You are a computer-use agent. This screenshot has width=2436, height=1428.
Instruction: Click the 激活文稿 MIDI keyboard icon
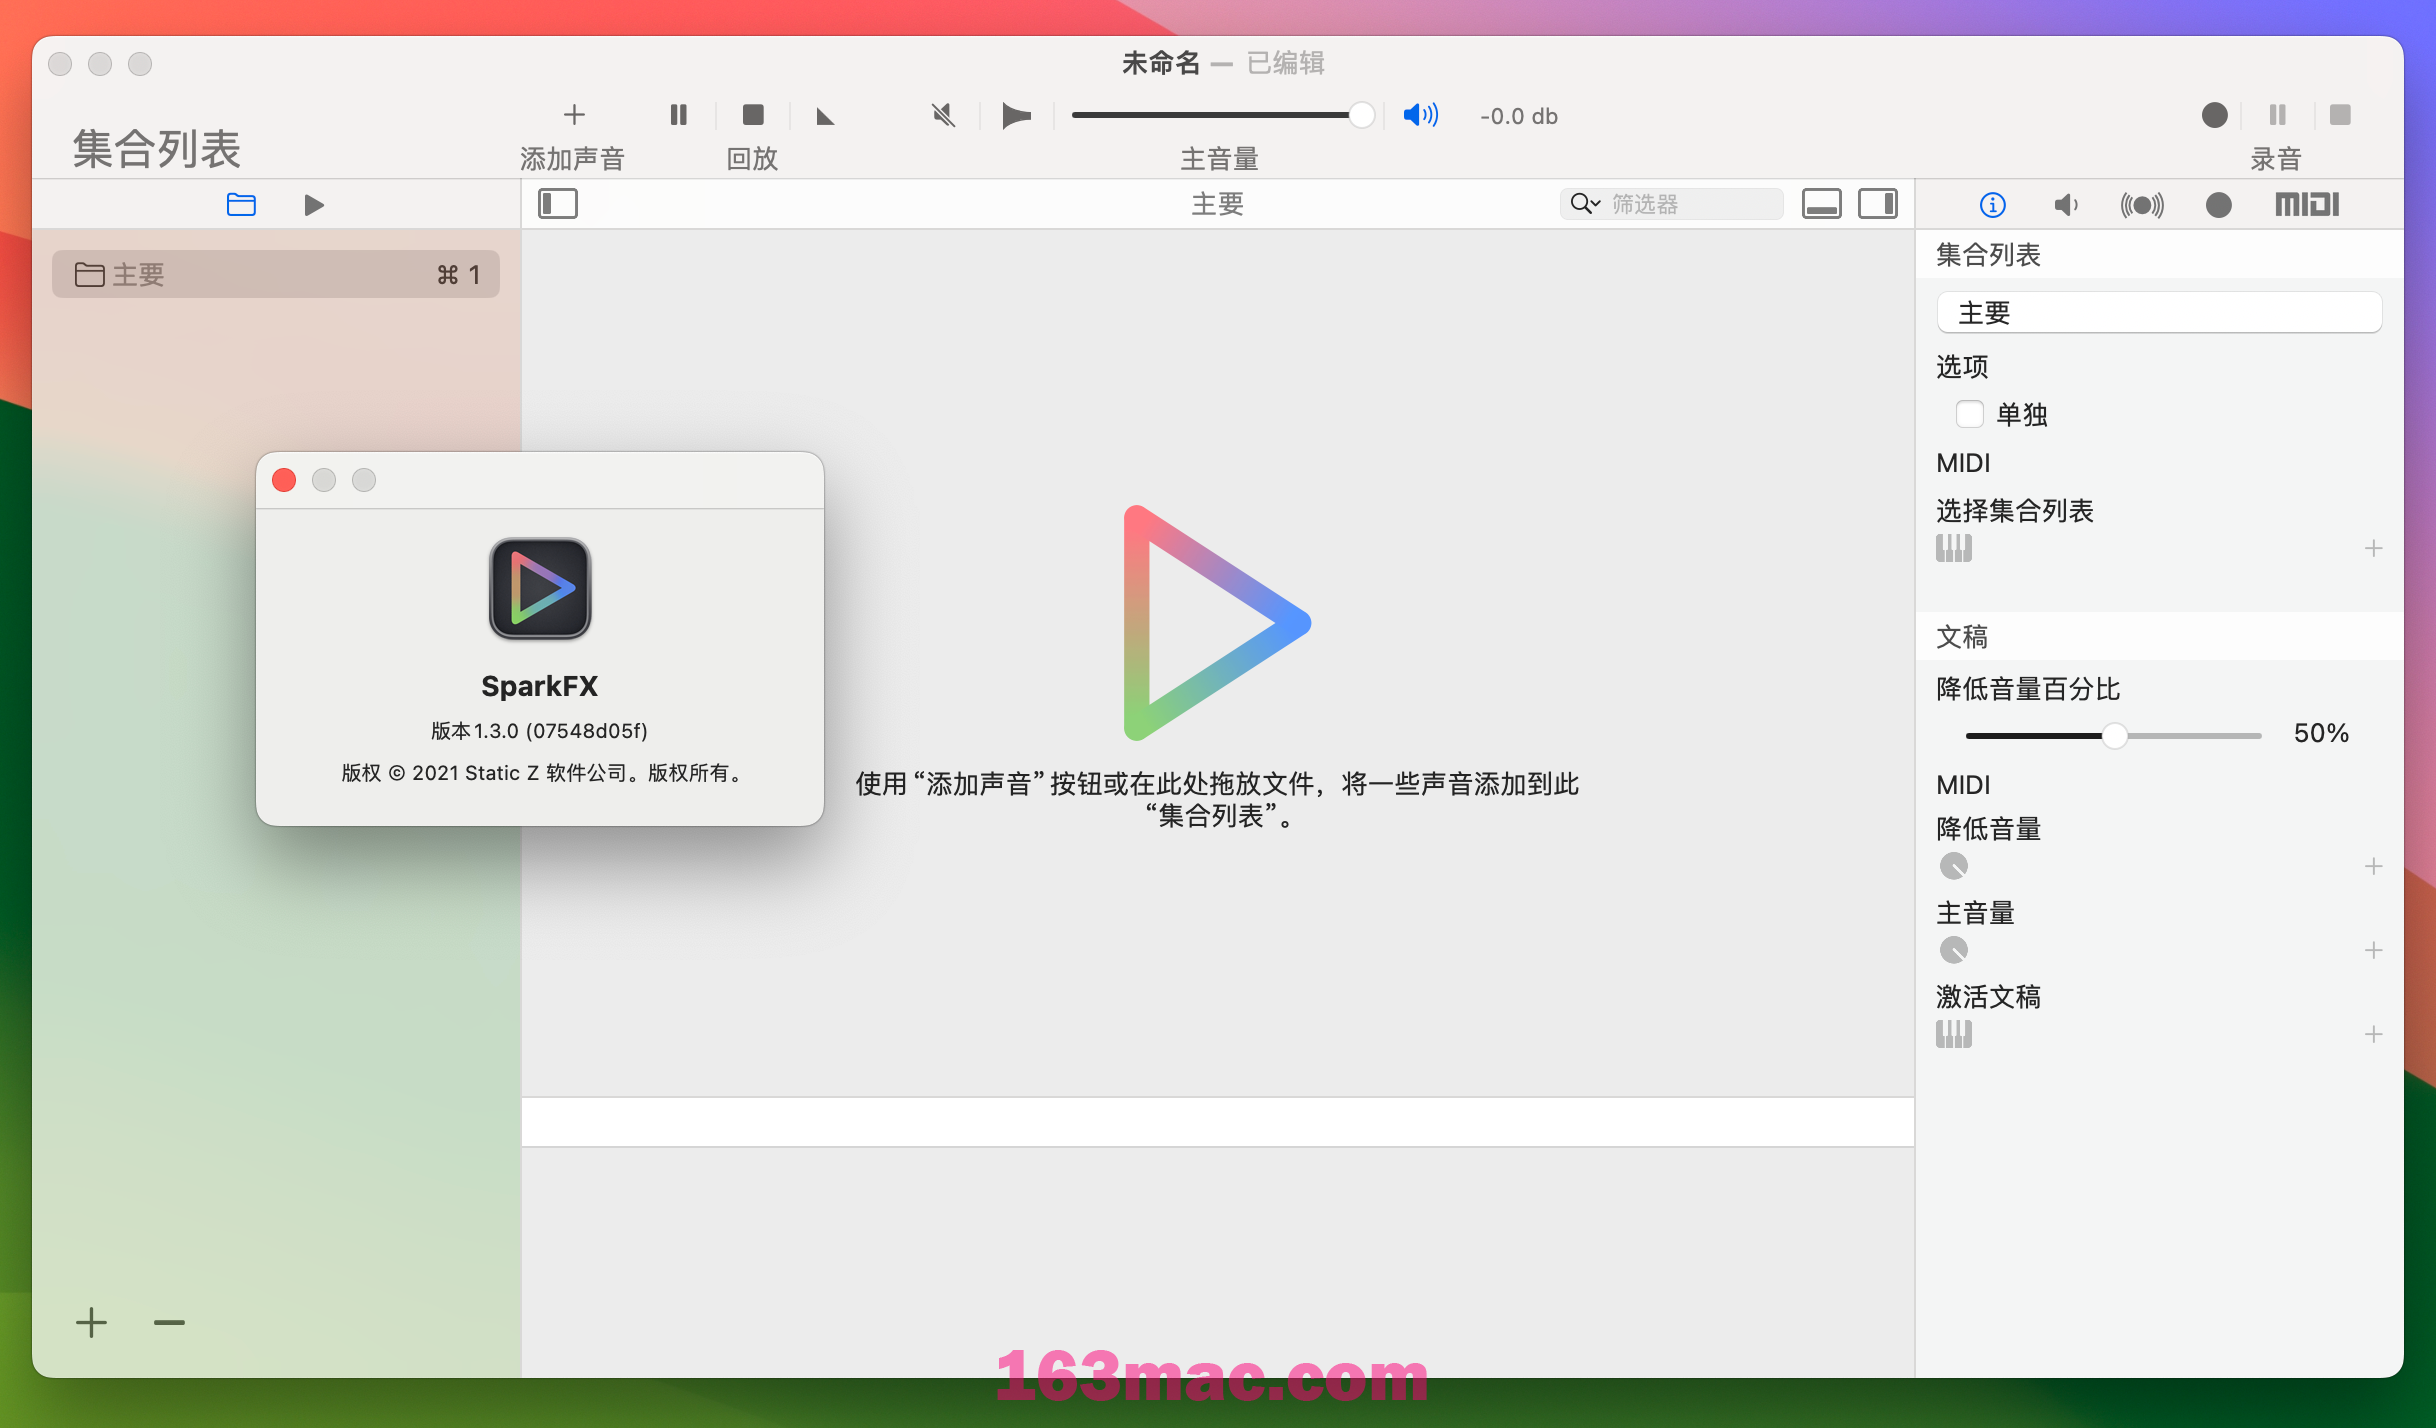coord(1953,1034)
